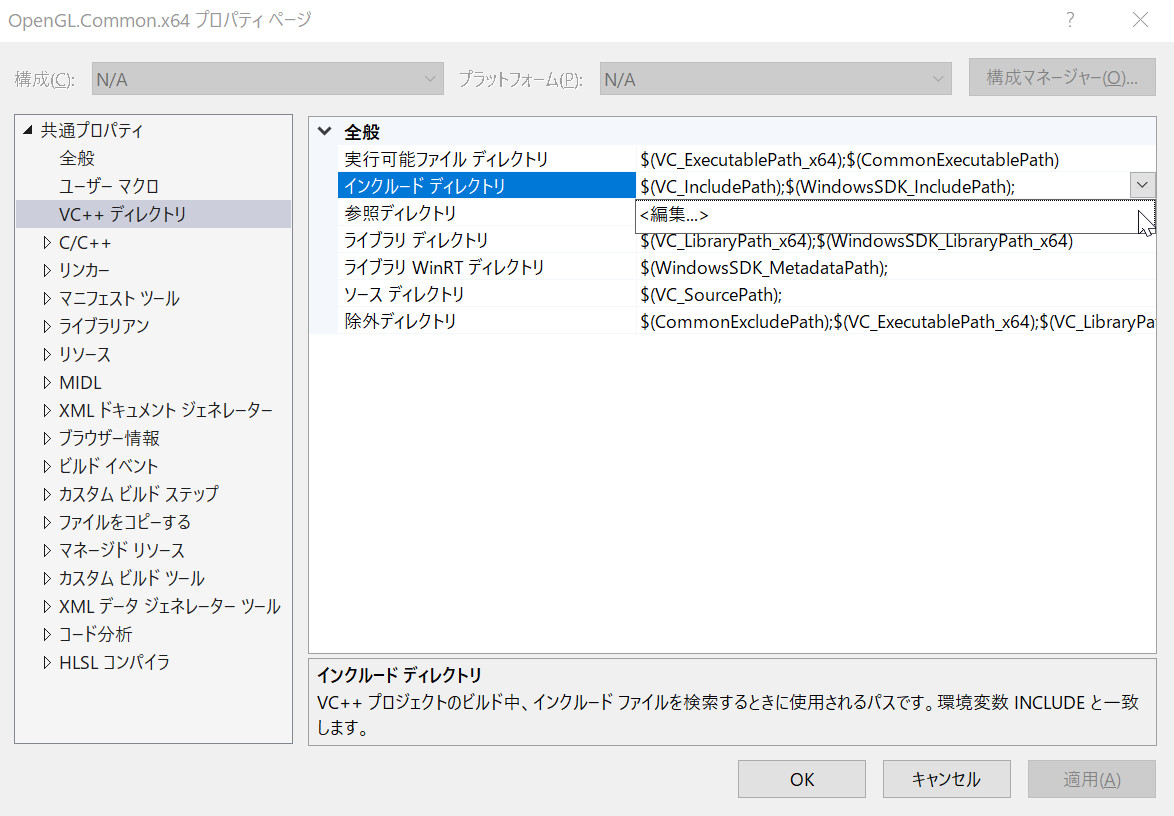The height and width of the screenshot is (816, 1174).
Task: Collapse the 全般 property group chevron
Action: click(324, 132)
